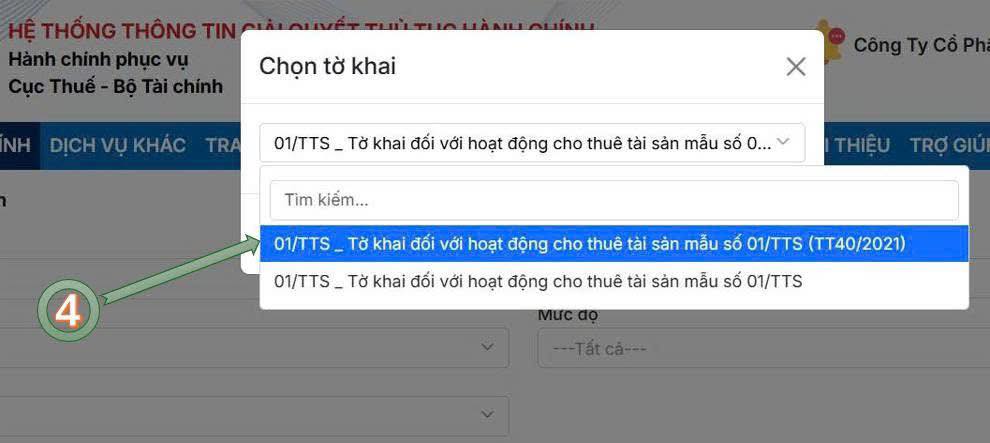The height and width of the screenshot is (443, 990).
Task: Click the Công Ty Cổ Phần account name
Action: pyautogui.click(x=922, y=45)
